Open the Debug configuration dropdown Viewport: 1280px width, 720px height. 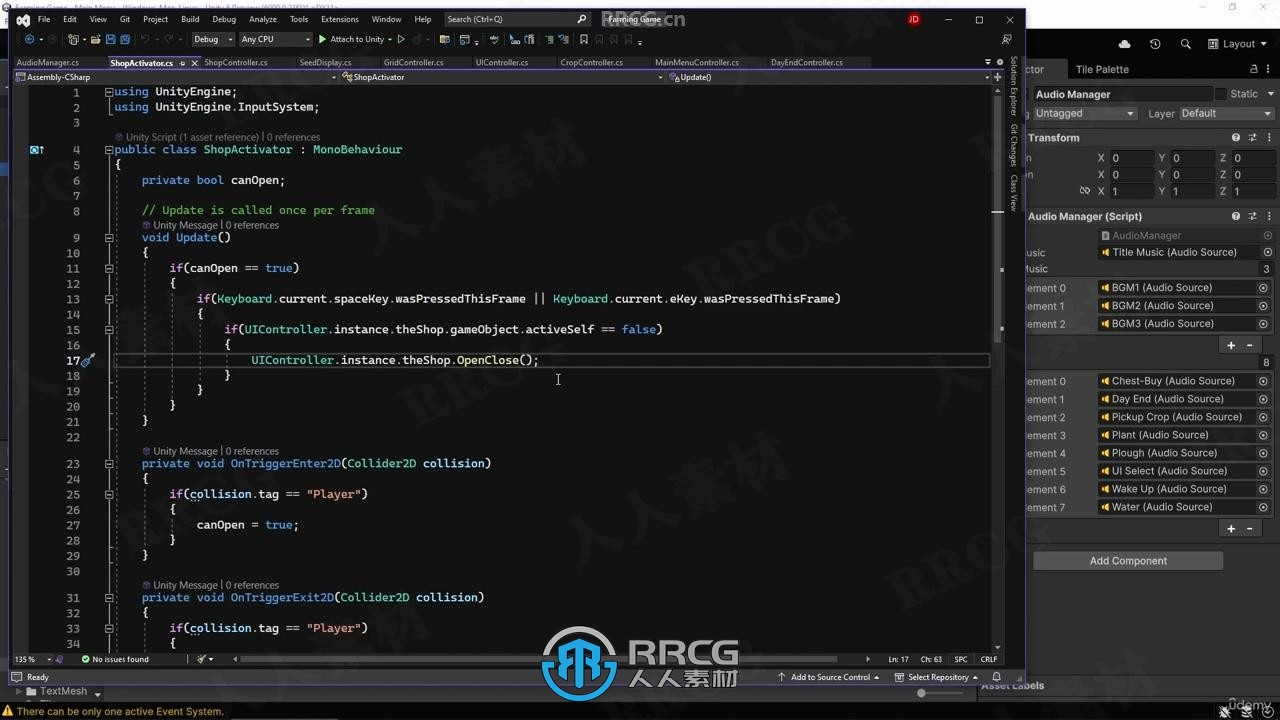tap(211, 39)
